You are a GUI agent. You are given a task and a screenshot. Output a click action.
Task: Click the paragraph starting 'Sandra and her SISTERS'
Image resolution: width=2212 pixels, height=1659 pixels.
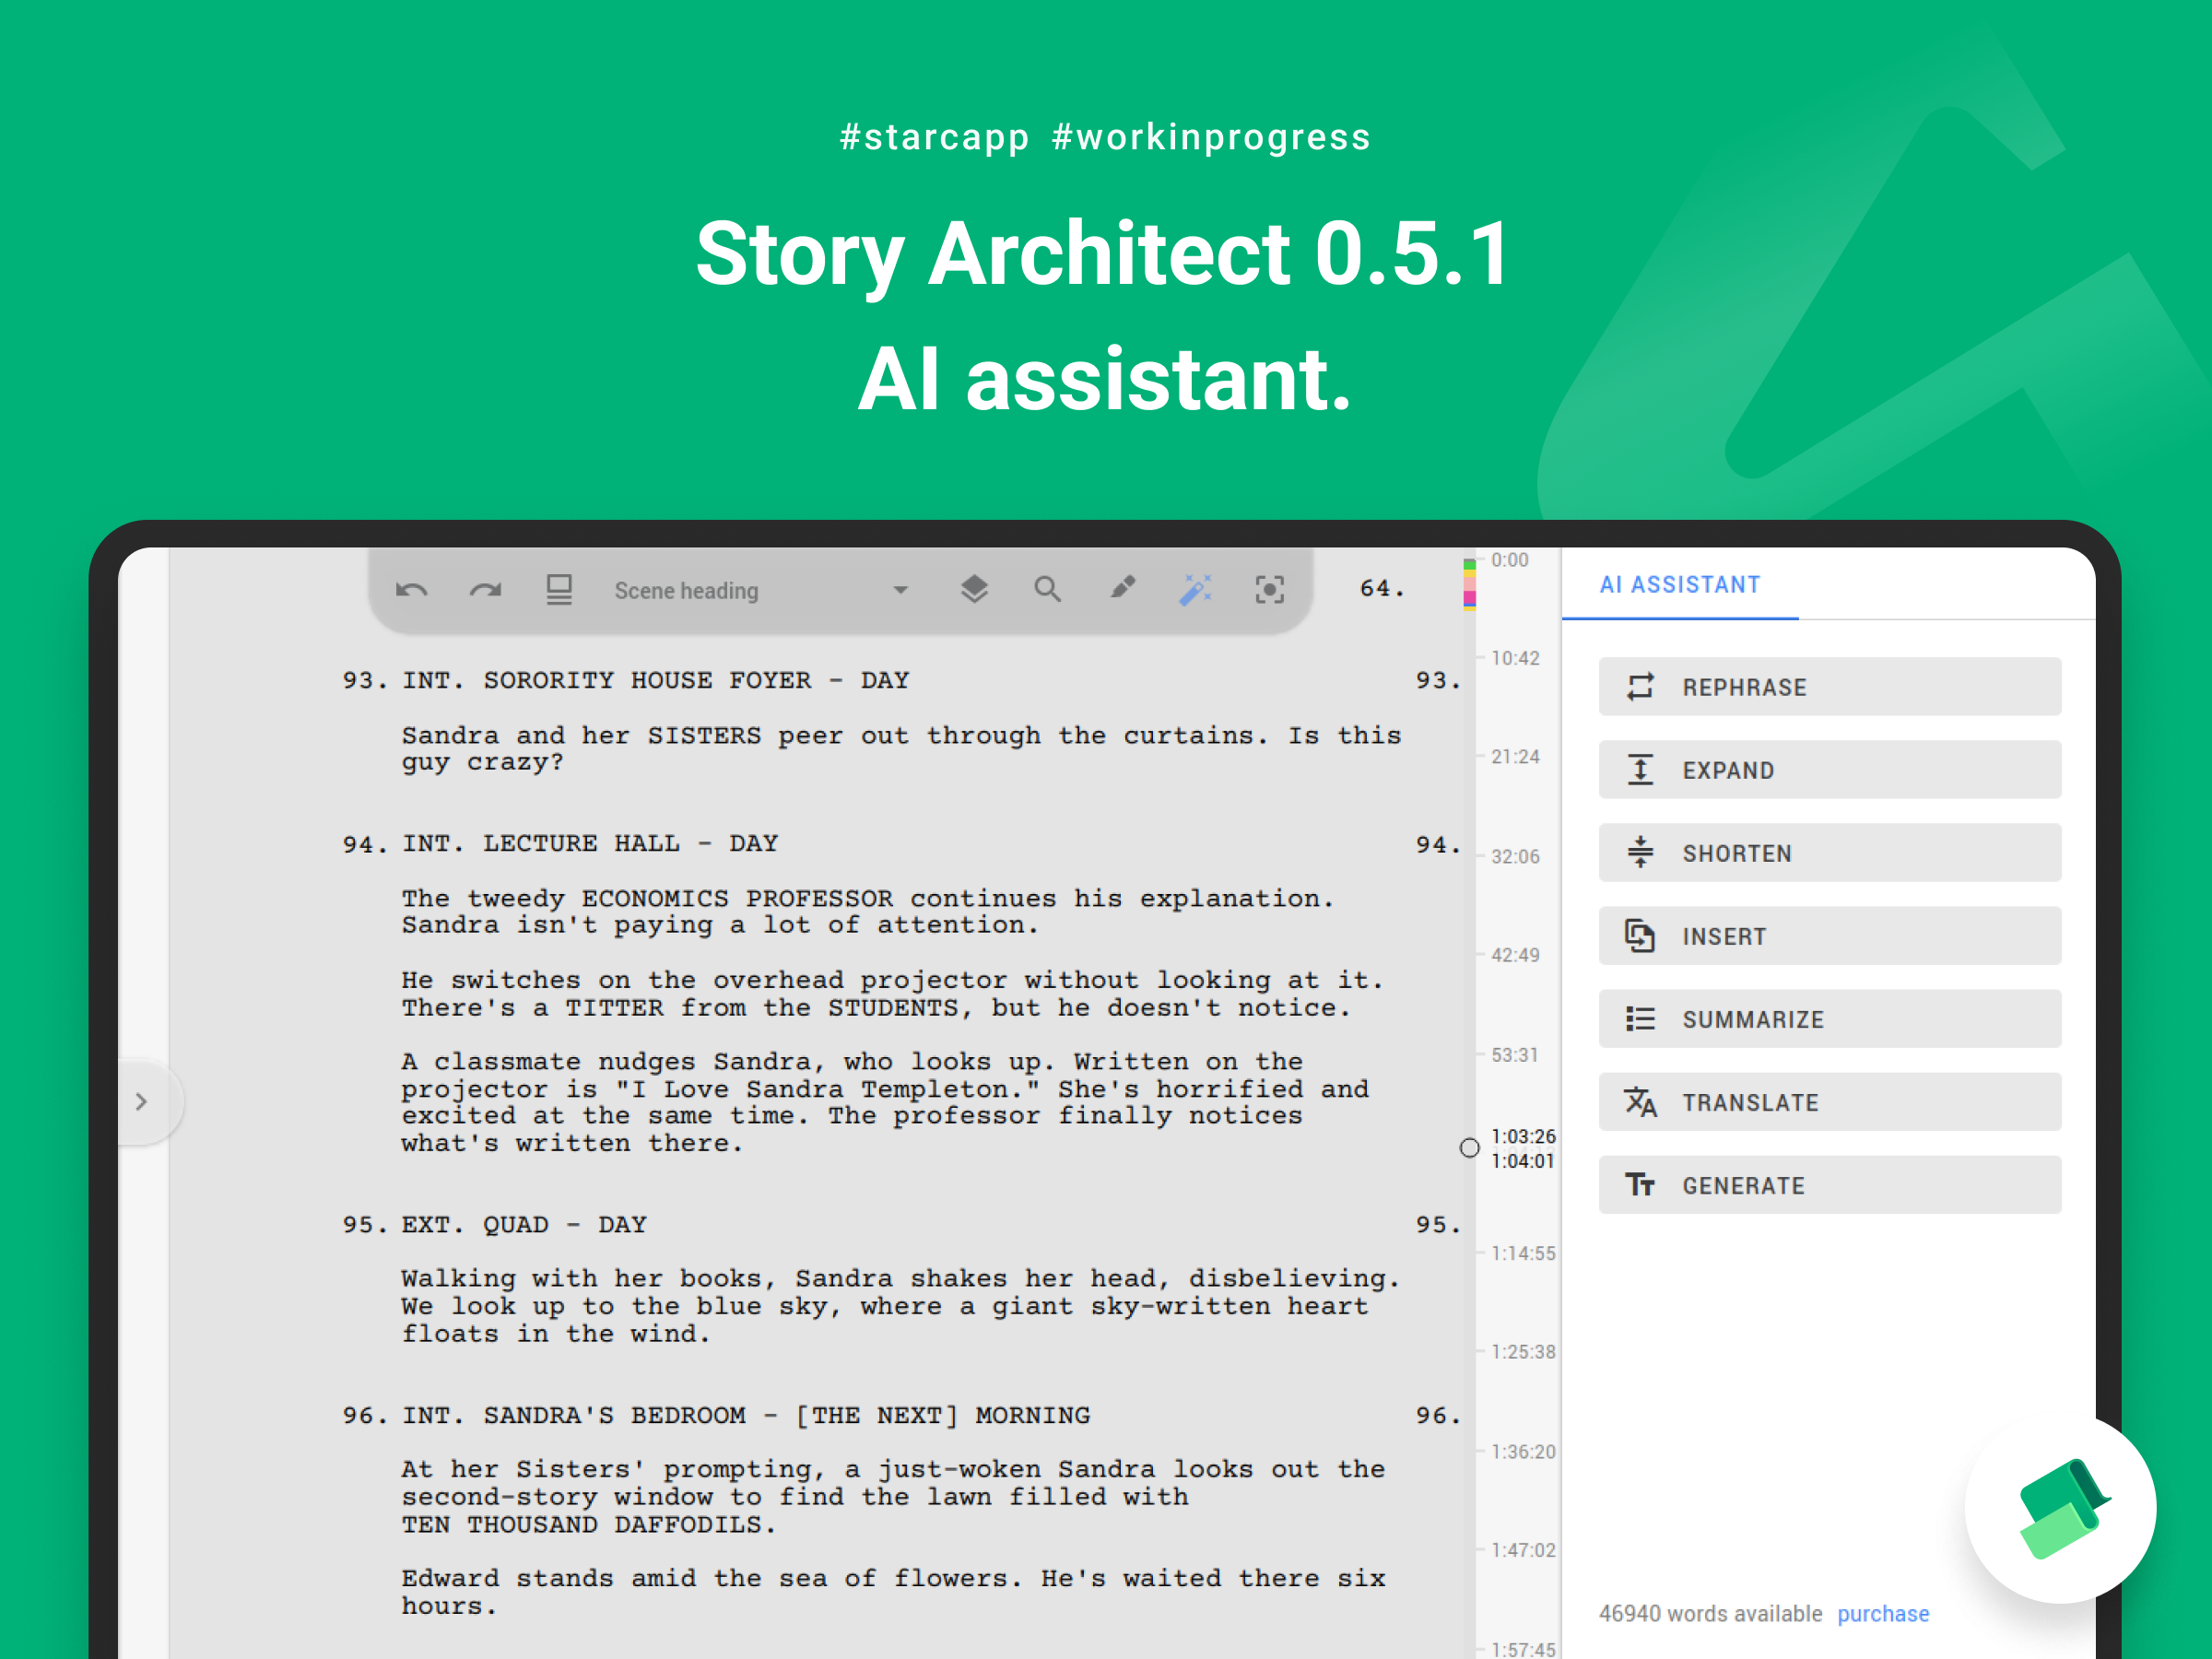coord(901,749)
